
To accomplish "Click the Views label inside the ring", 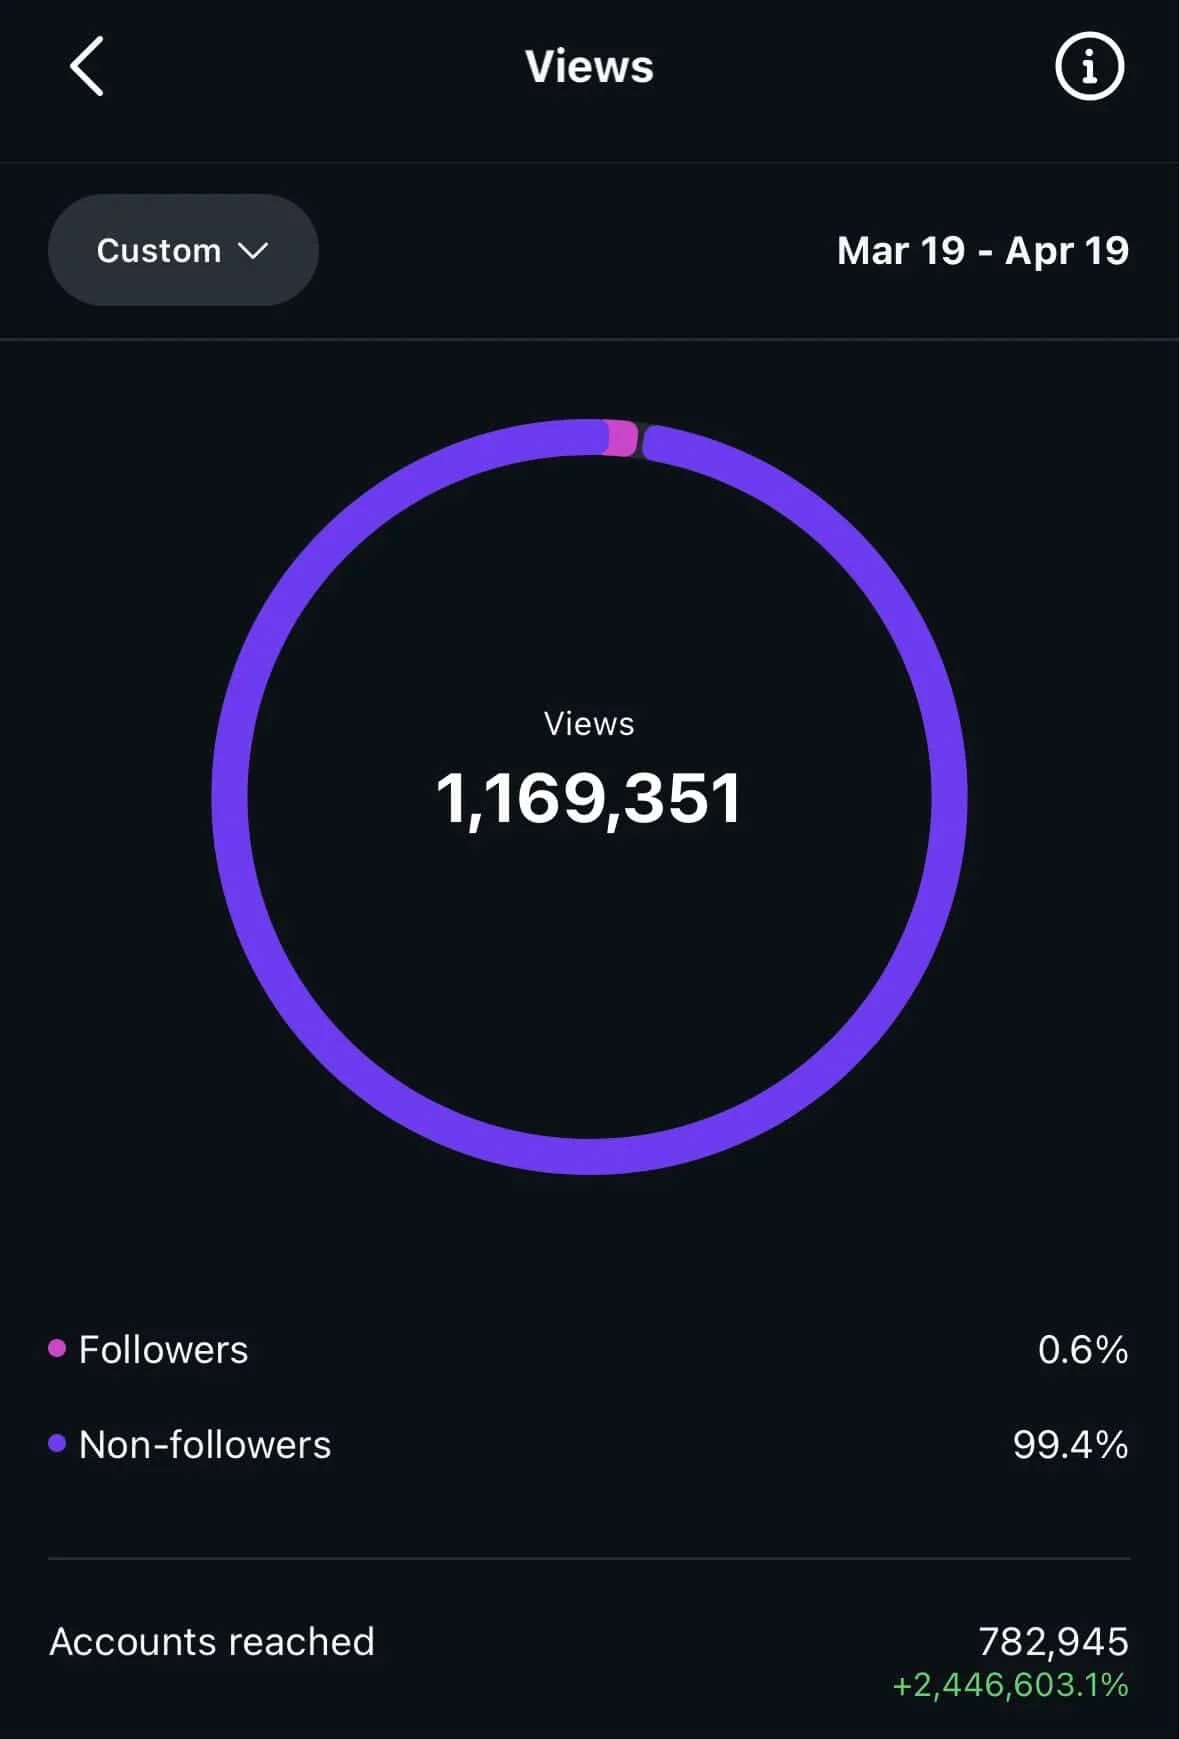I will [x=589, y=723].
